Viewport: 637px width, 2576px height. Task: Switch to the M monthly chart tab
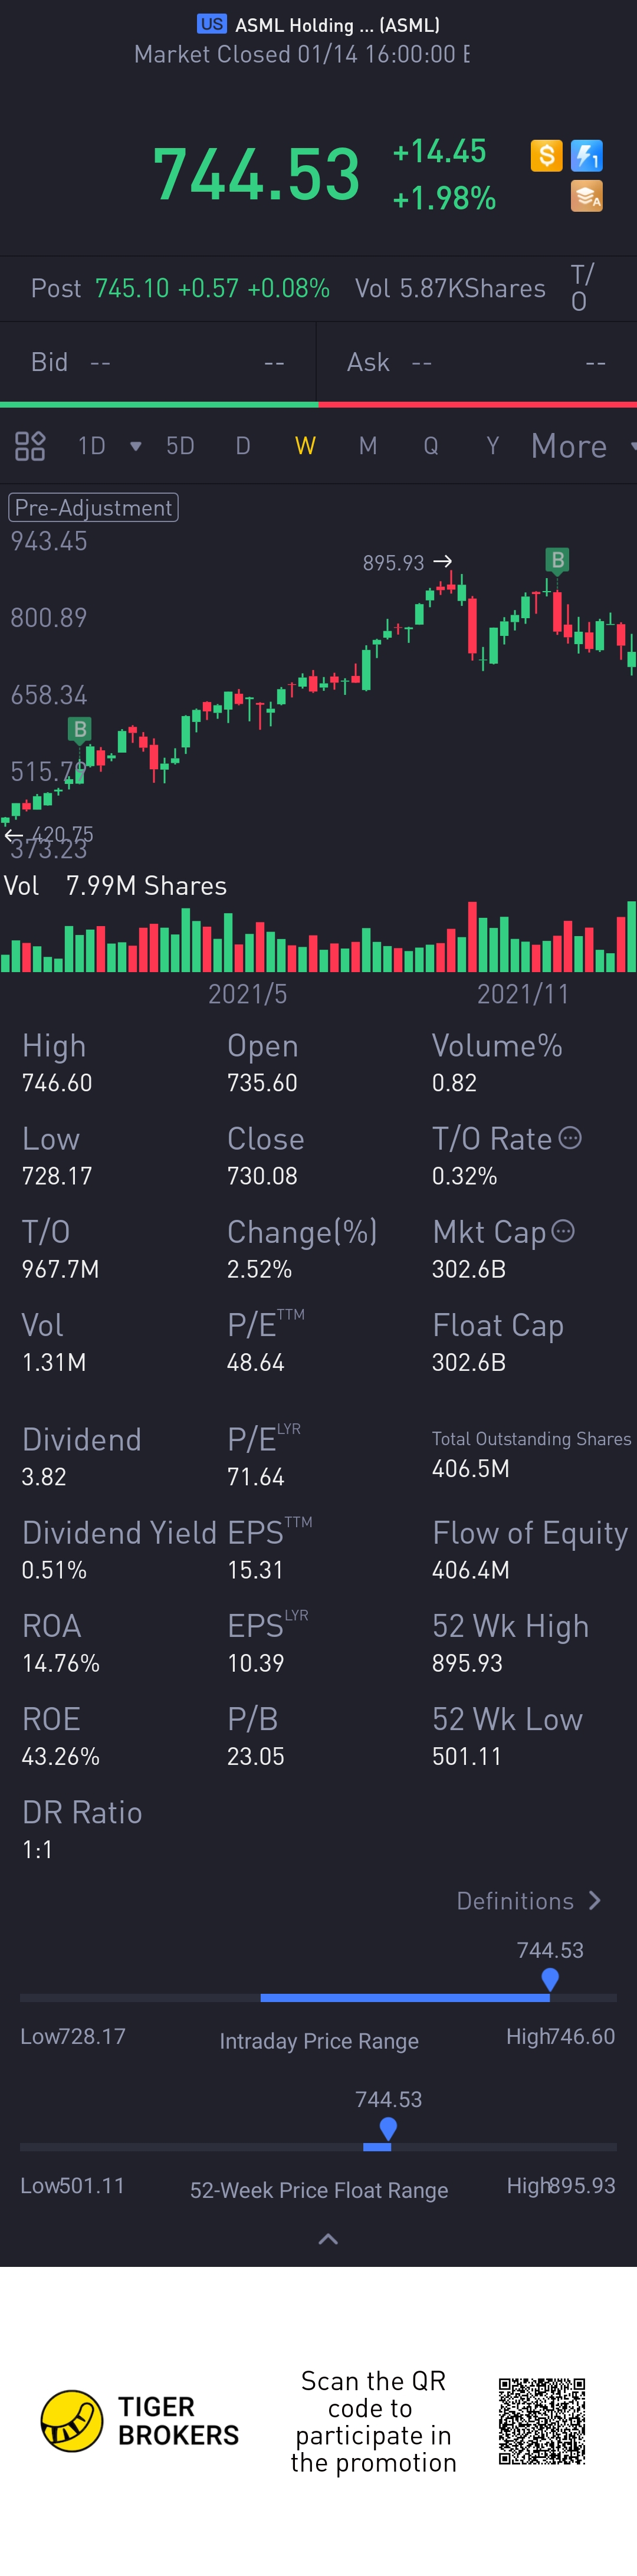point(368,446)
